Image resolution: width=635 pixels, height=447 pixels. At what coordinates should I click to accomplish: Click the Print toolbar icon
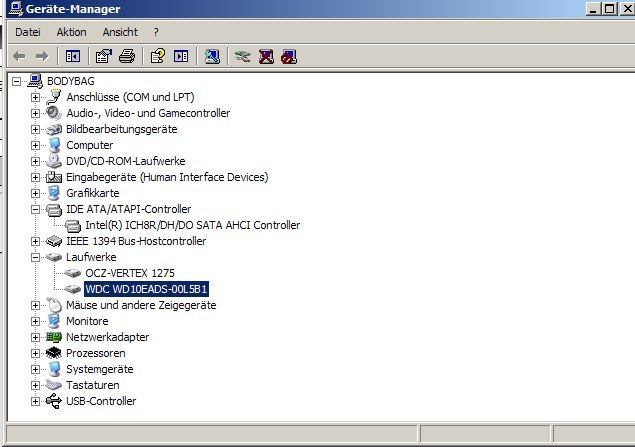[127, 56]
